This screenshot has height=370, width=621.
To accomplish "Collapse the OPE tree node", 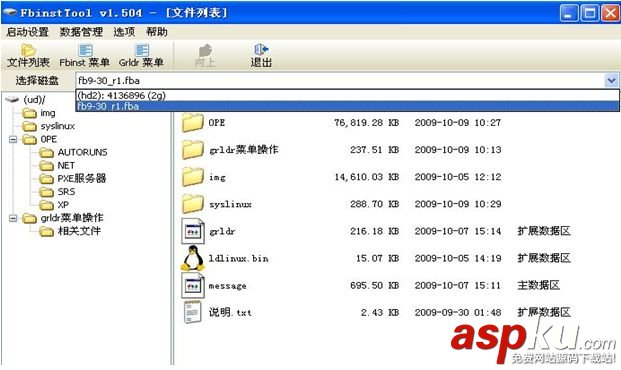I will [13, 139].
